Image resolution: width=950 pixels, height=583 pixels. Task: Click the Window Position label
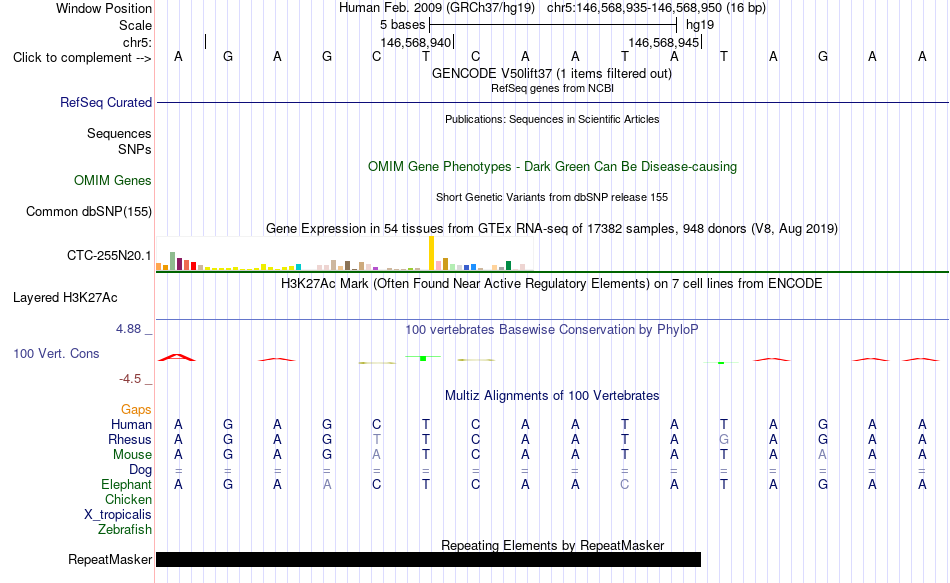point(104,8)
